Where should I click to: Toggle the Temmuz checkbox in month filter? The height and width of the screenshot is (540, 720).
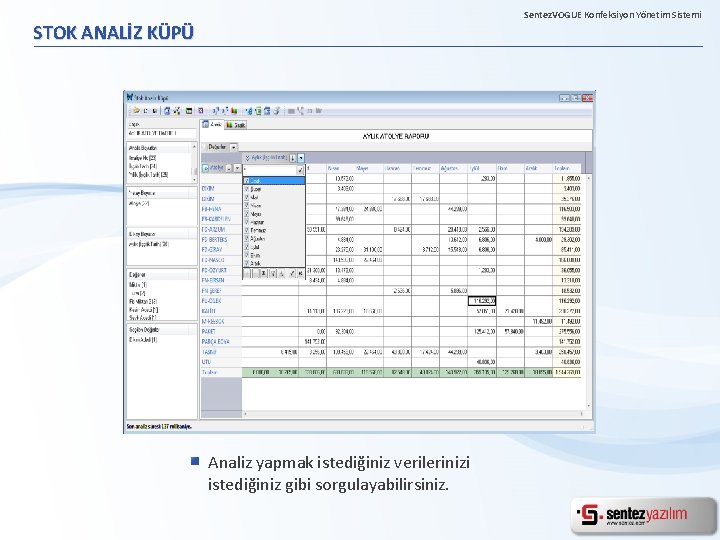coord(247,230)
